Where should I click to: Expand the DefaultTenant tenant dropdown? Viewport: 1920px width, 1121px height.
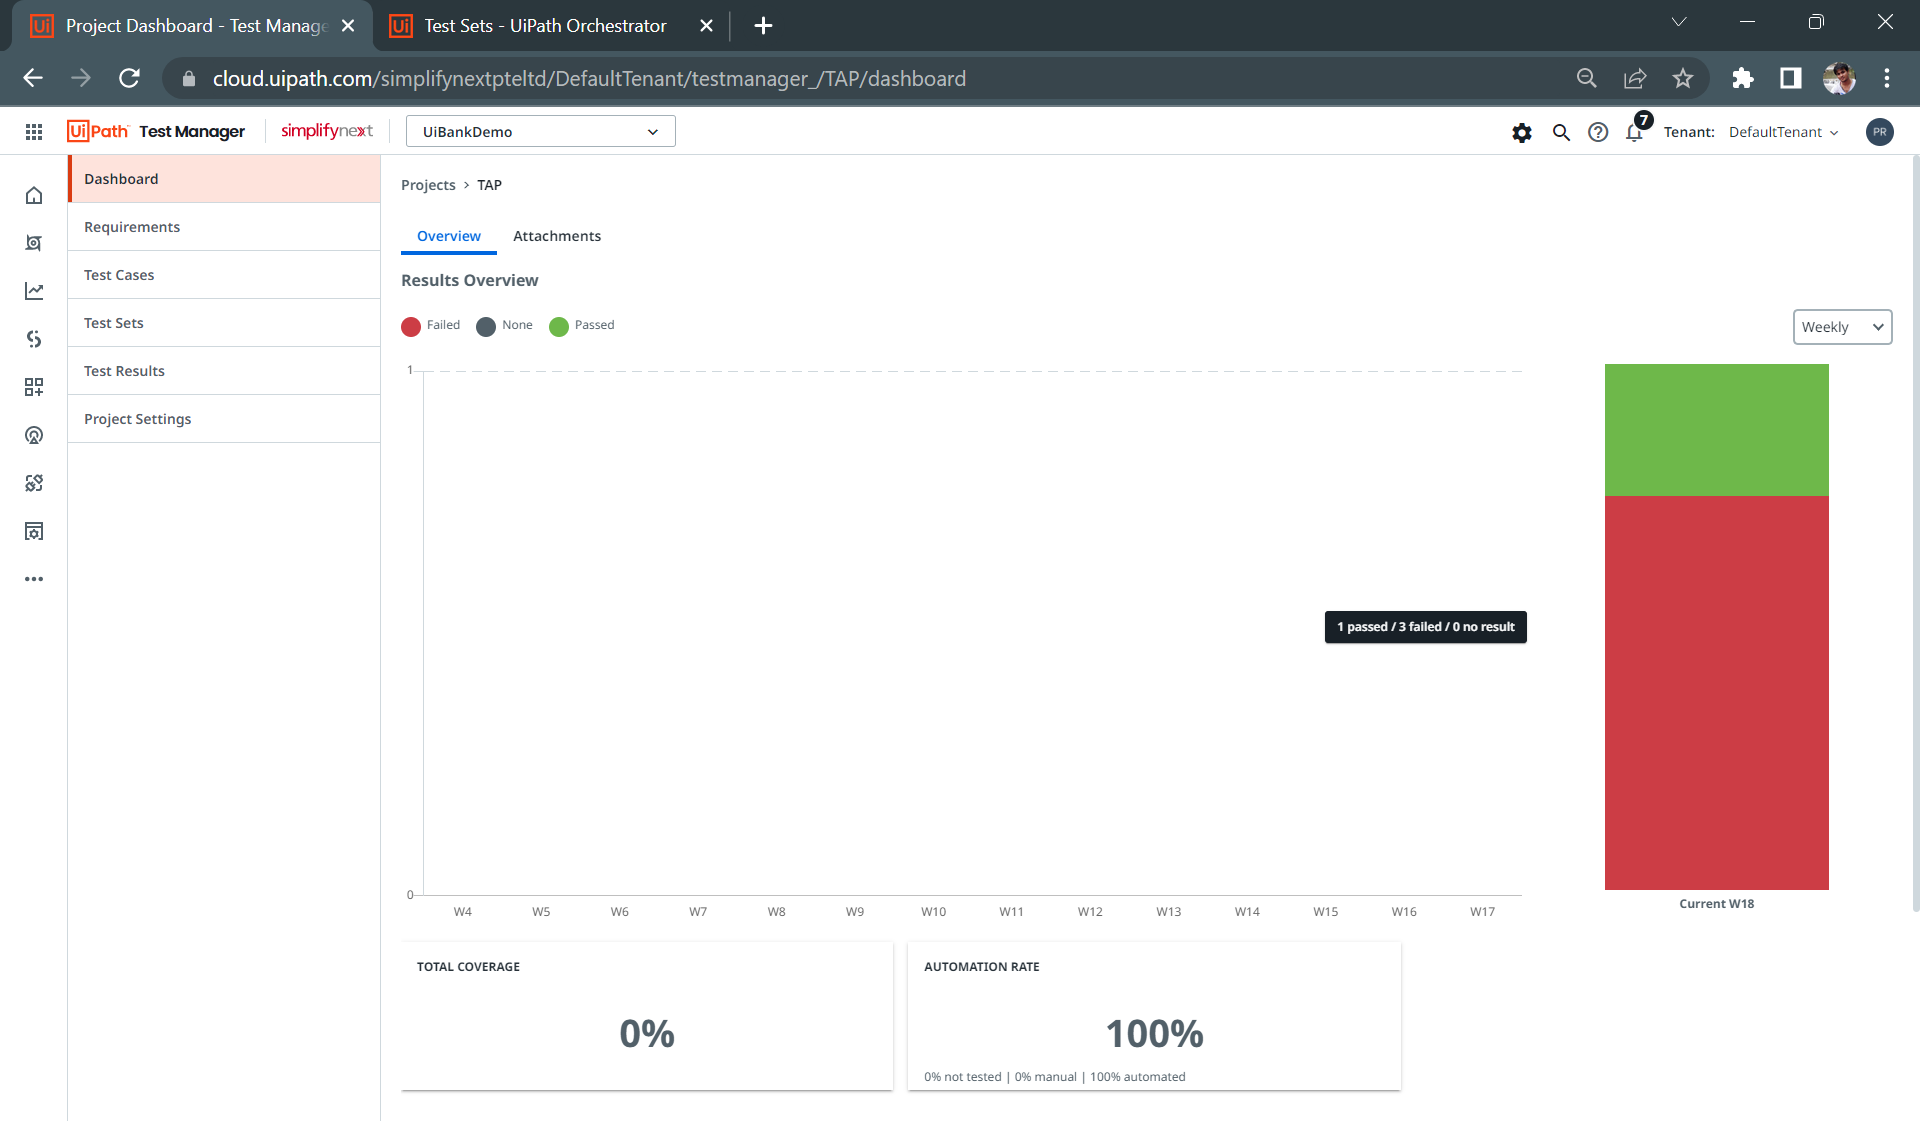[x=1783, y=132]
